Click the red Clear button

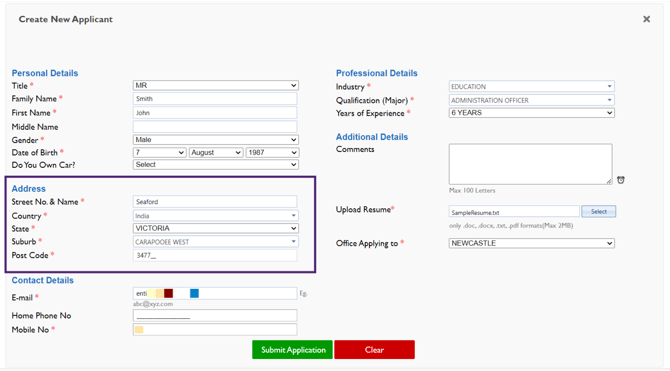(374, 350)
